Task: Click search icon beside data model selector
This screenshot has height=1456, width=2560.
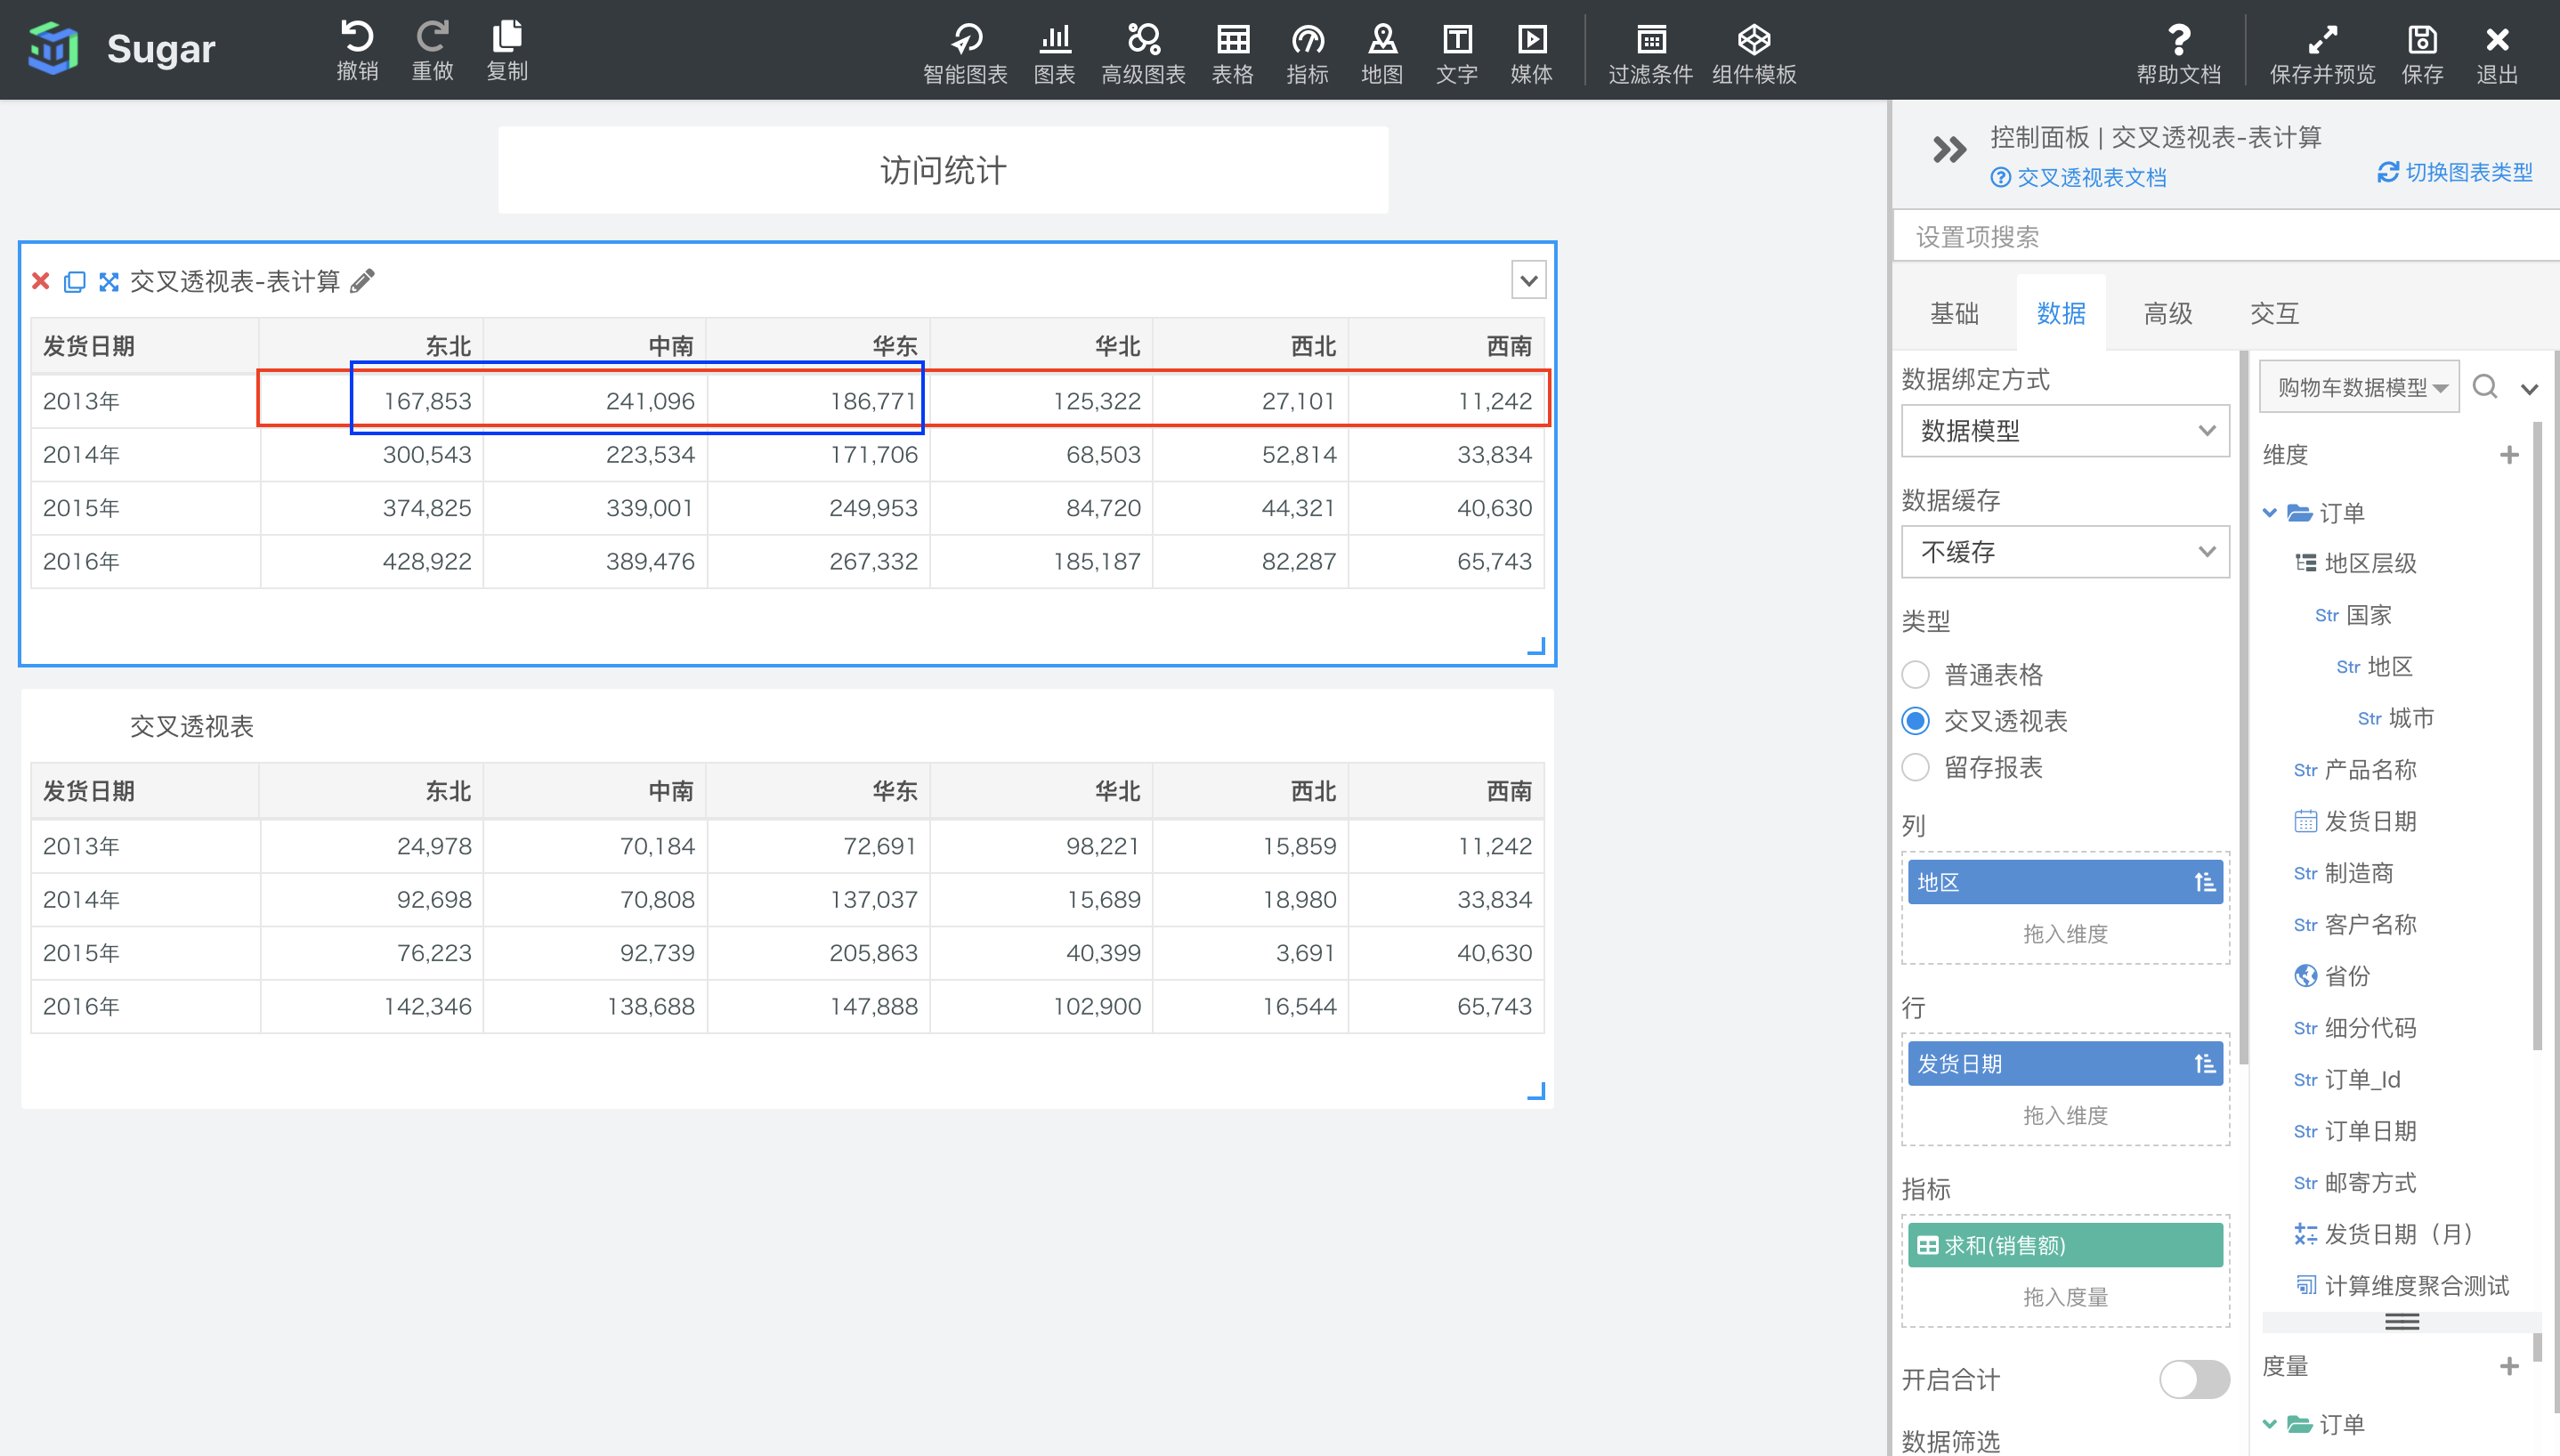Action: pos(2485,386)
